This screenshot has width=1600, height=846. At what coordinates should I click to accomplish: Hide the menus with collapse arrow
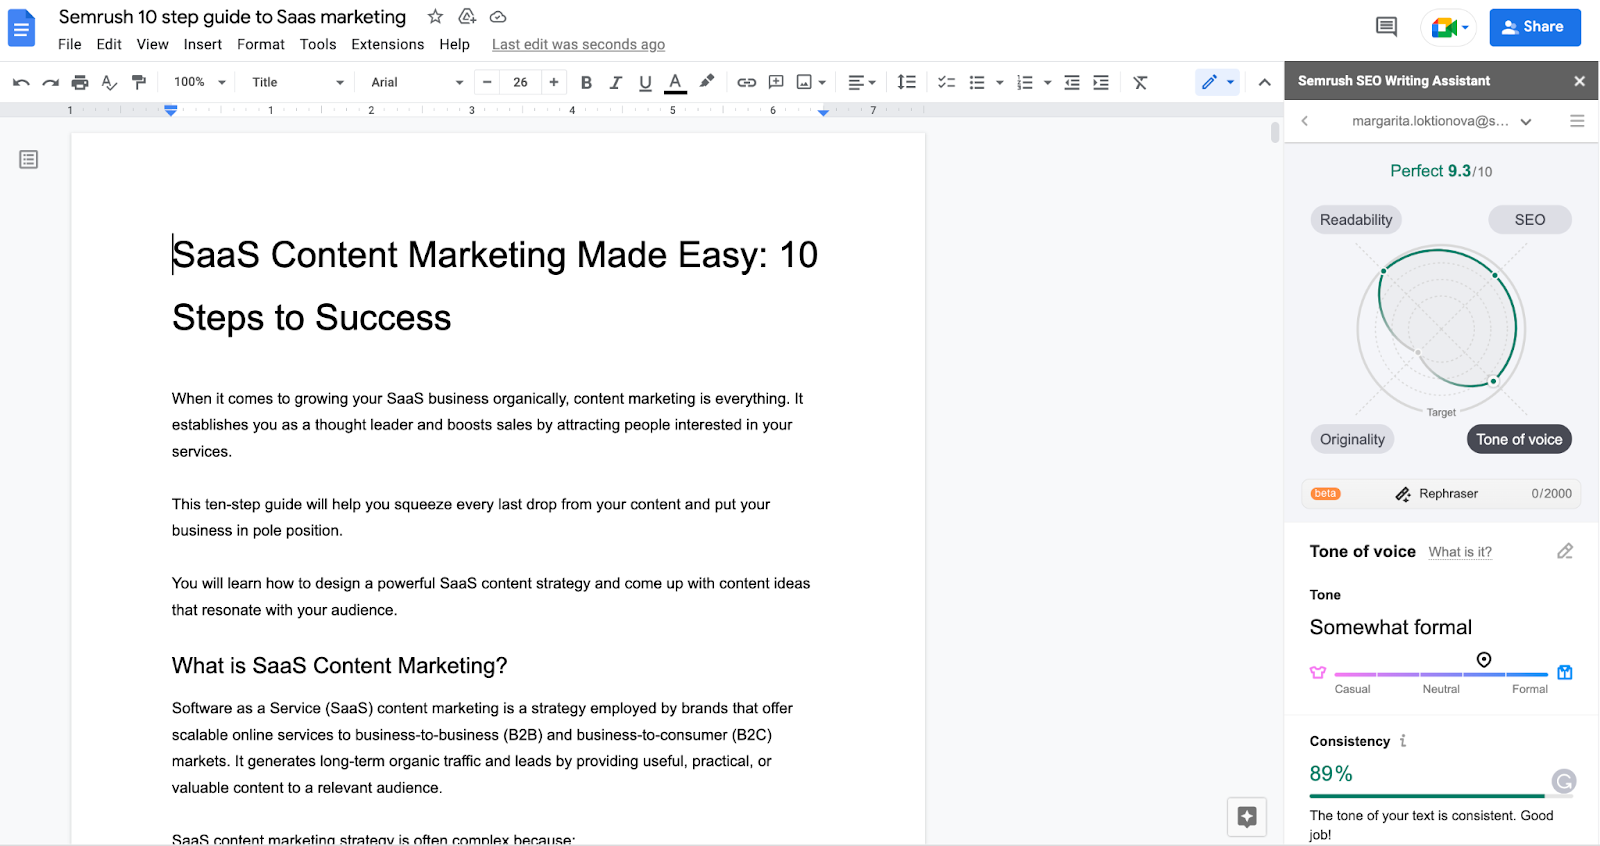pyautogui.click(x=1264, y=82)
